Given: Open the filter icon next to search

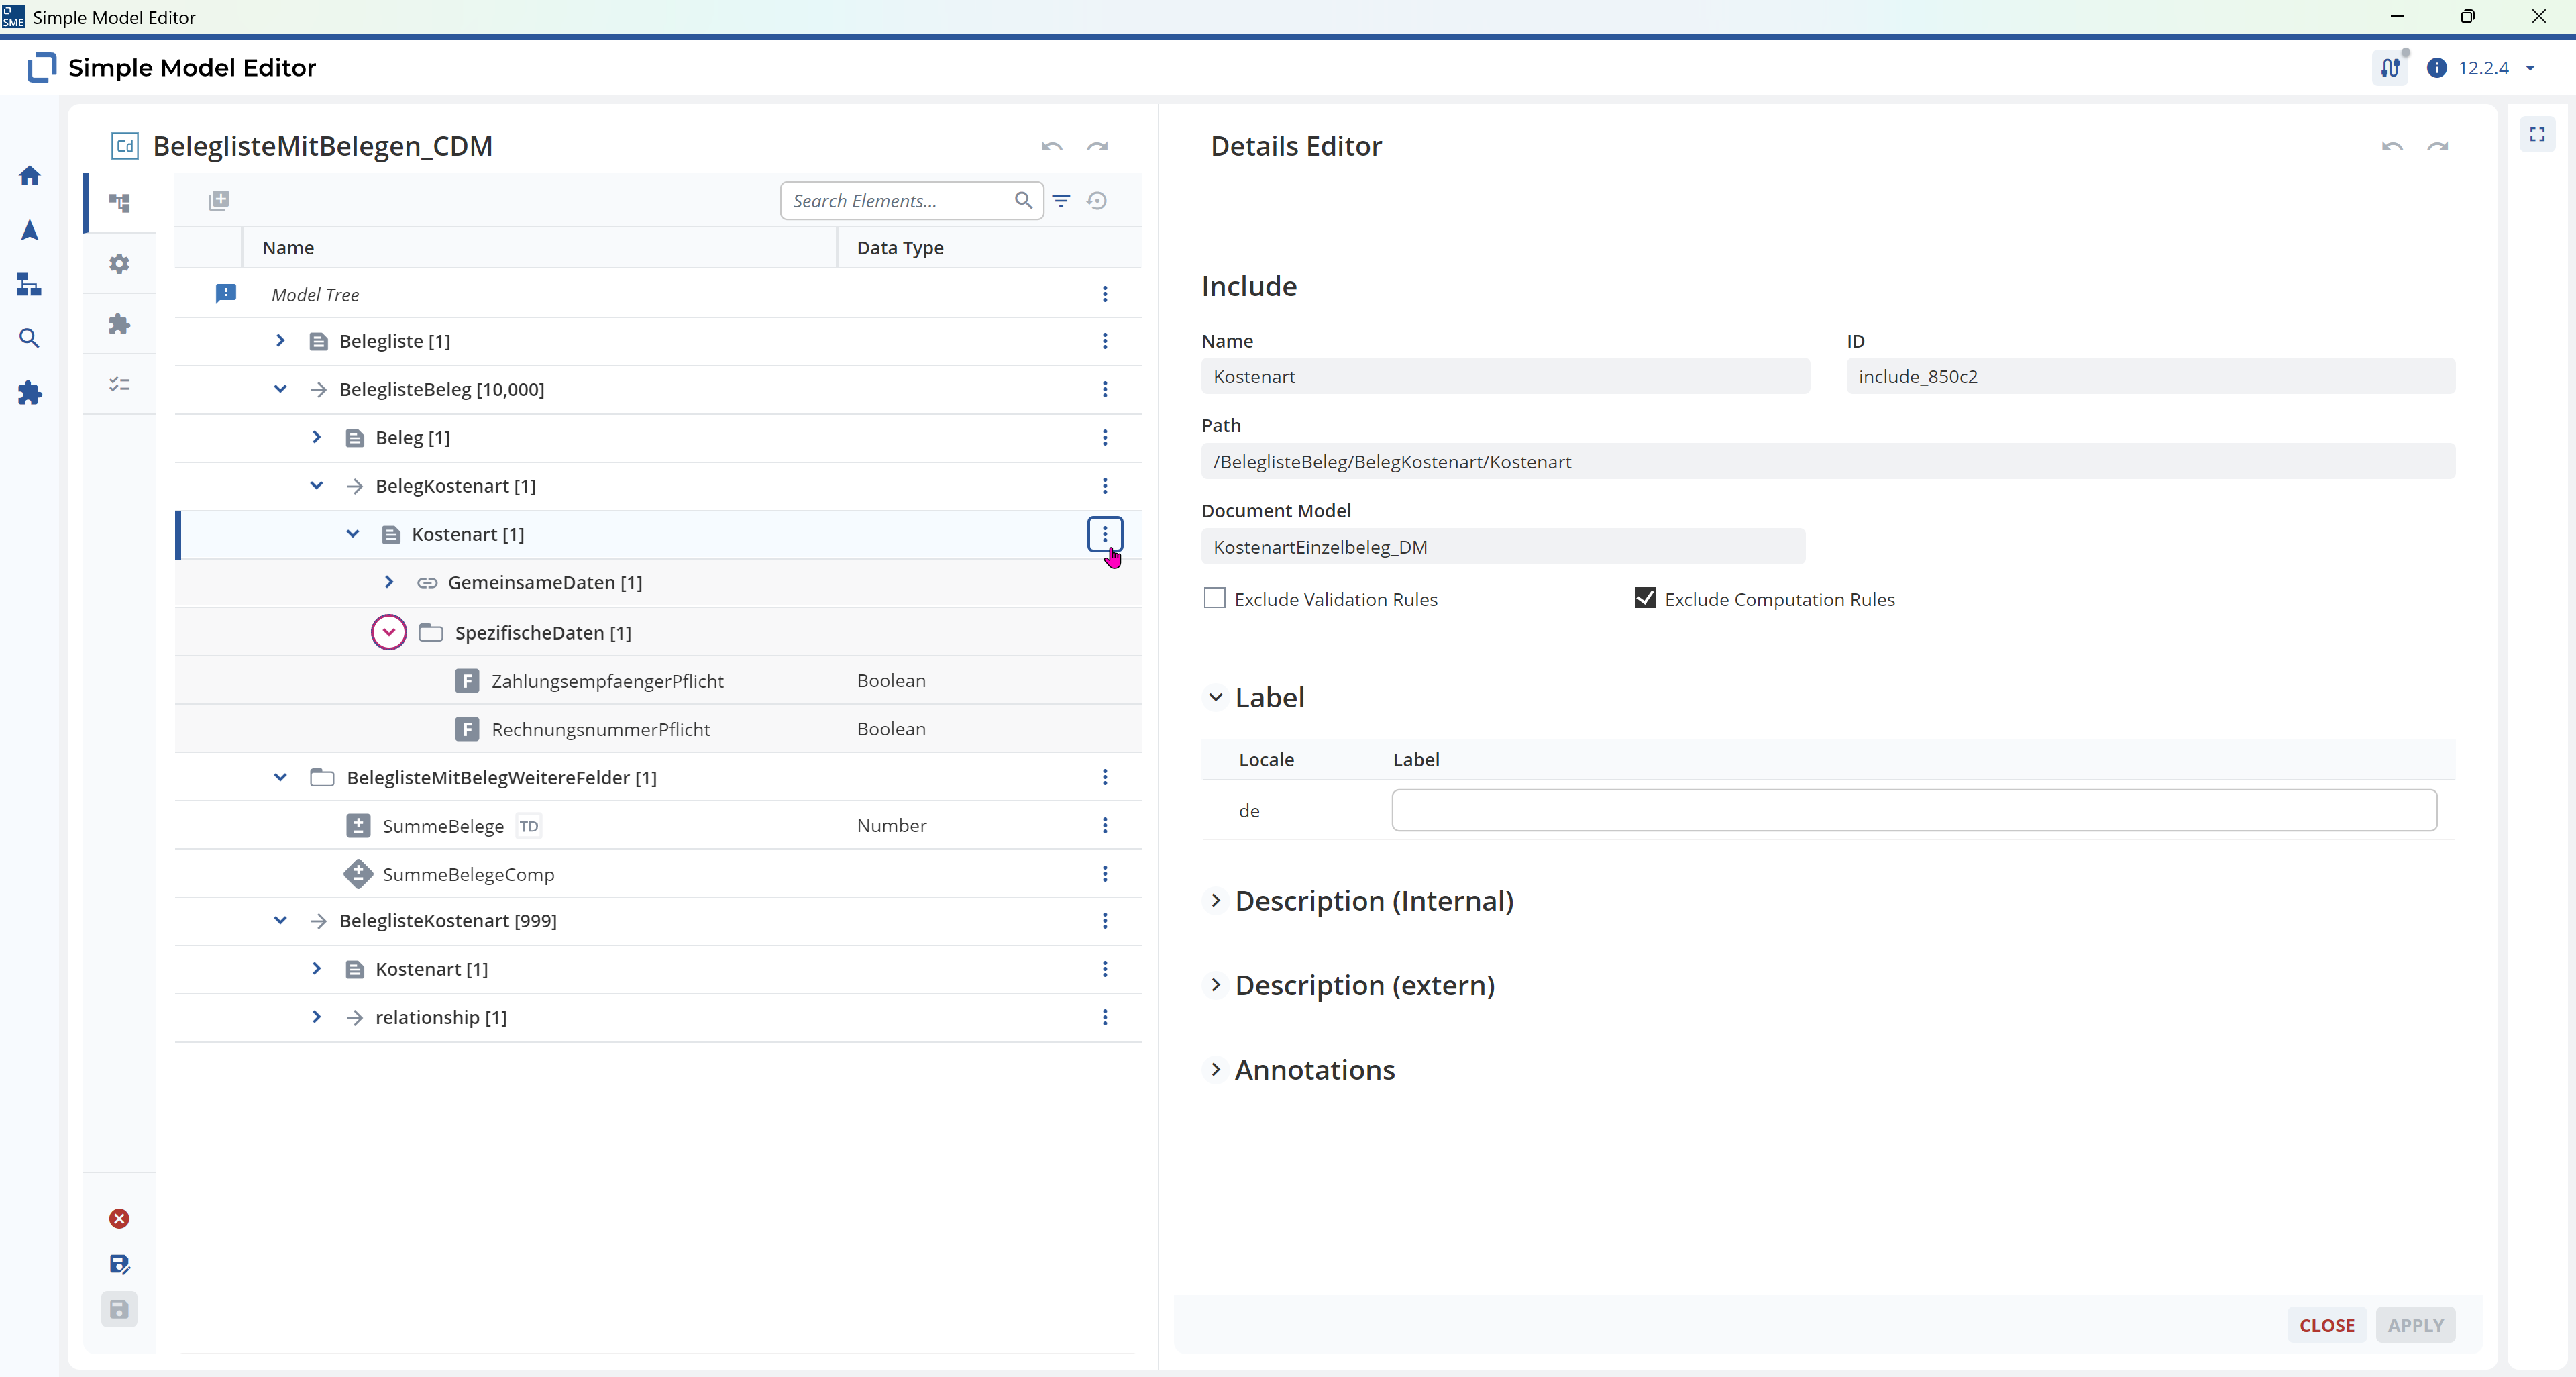Looking at the screenshot, I should click(1062, 201).
